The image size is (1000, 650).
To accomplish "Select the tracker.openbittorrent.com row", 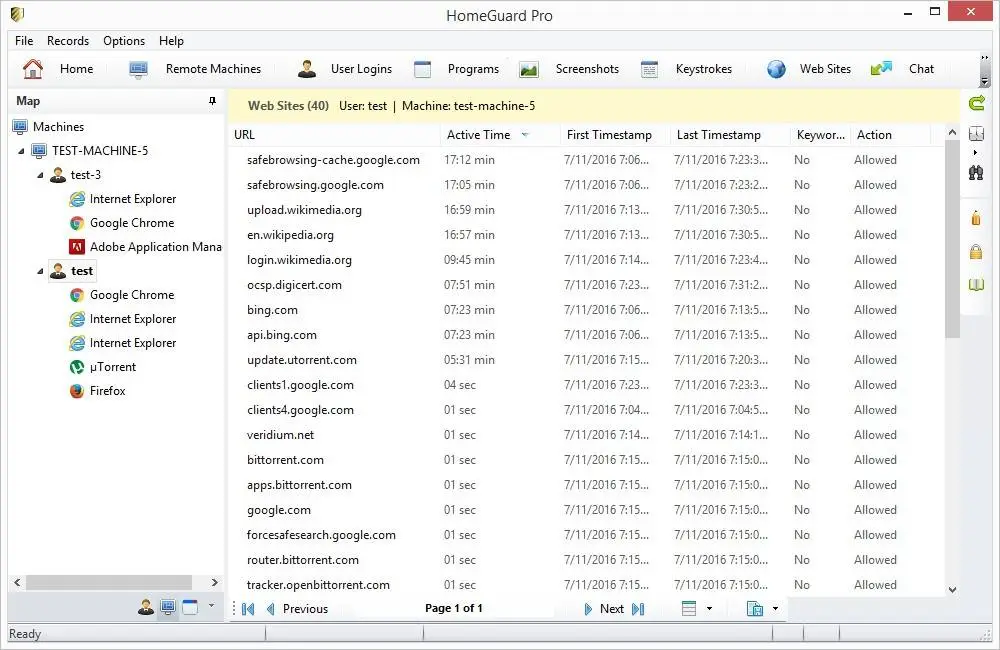I will pyautogui.click(x=585, y=585).
